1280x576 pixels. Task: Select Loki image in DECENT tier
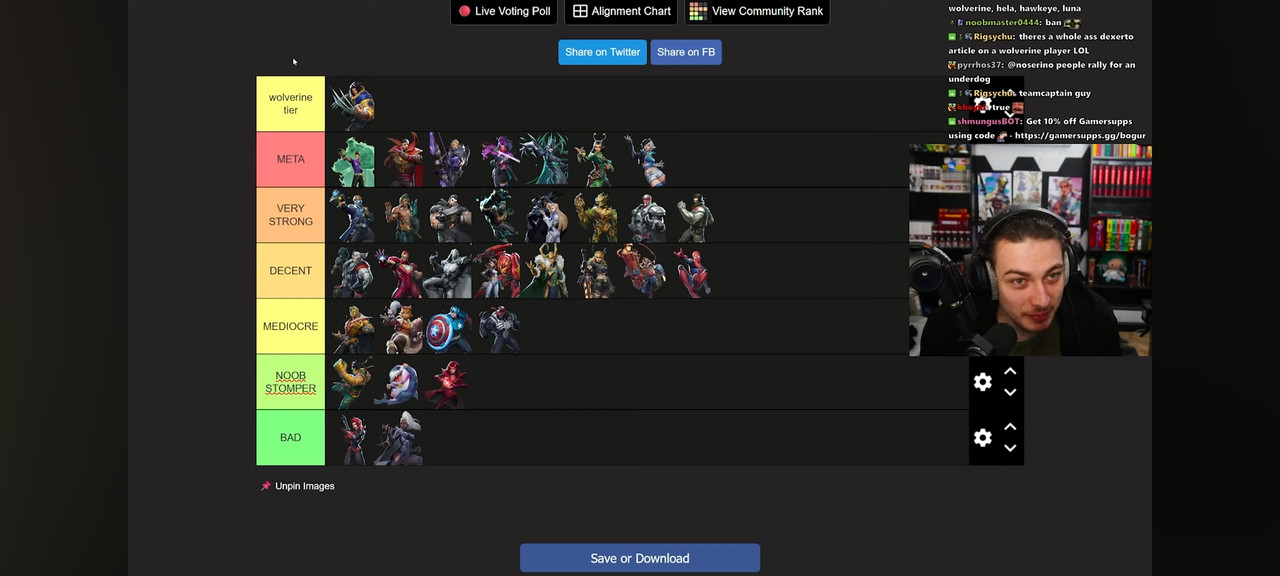(546, 271)
